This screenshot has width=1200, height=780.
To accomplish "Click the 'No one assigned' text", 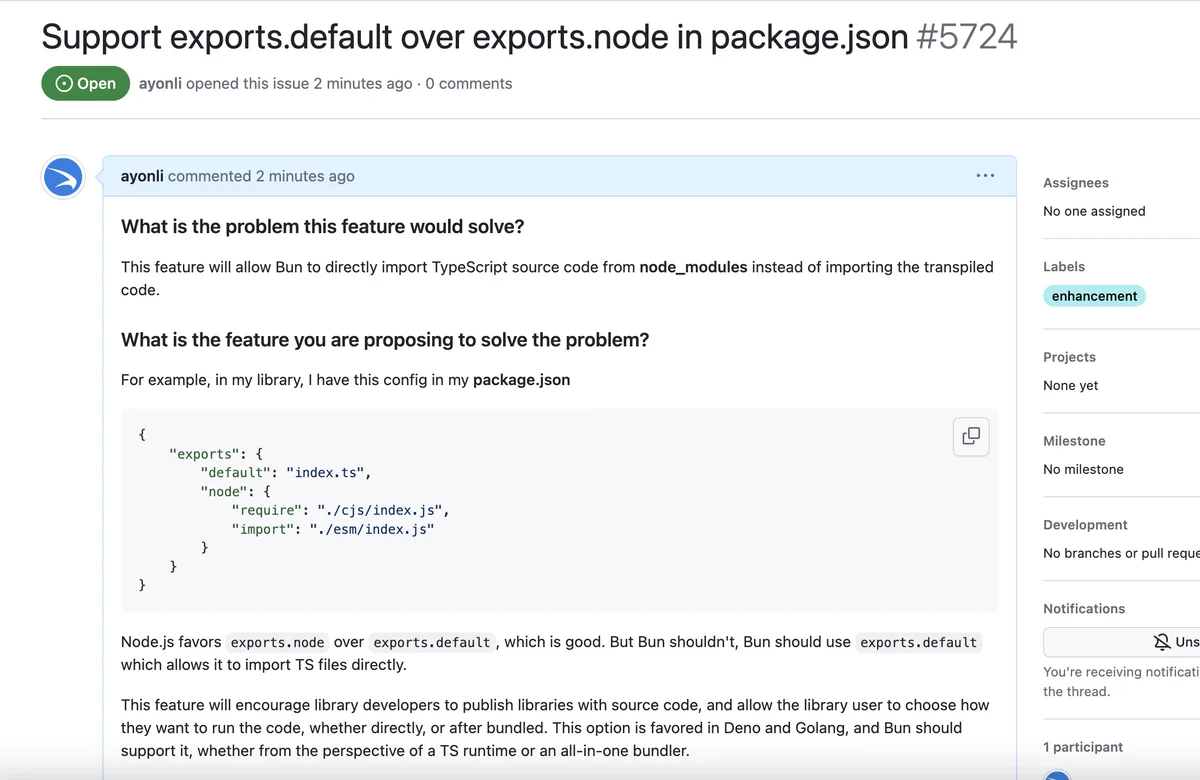I will (x=1094, y=211).
